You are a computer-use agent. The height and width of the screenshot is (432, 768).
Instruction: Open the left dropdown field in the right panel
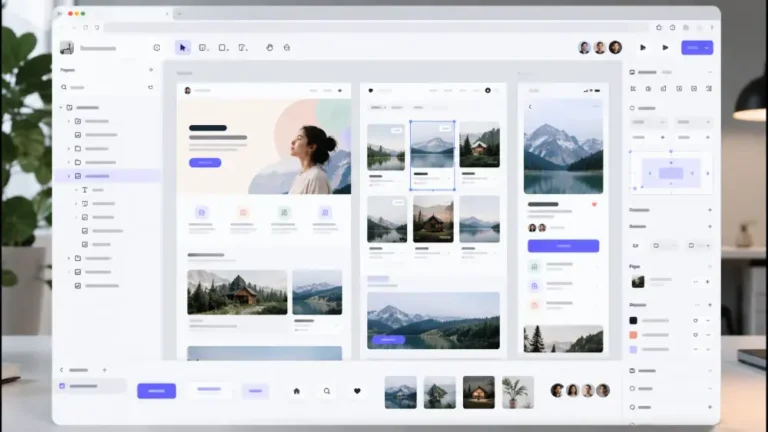pos(648,122)
